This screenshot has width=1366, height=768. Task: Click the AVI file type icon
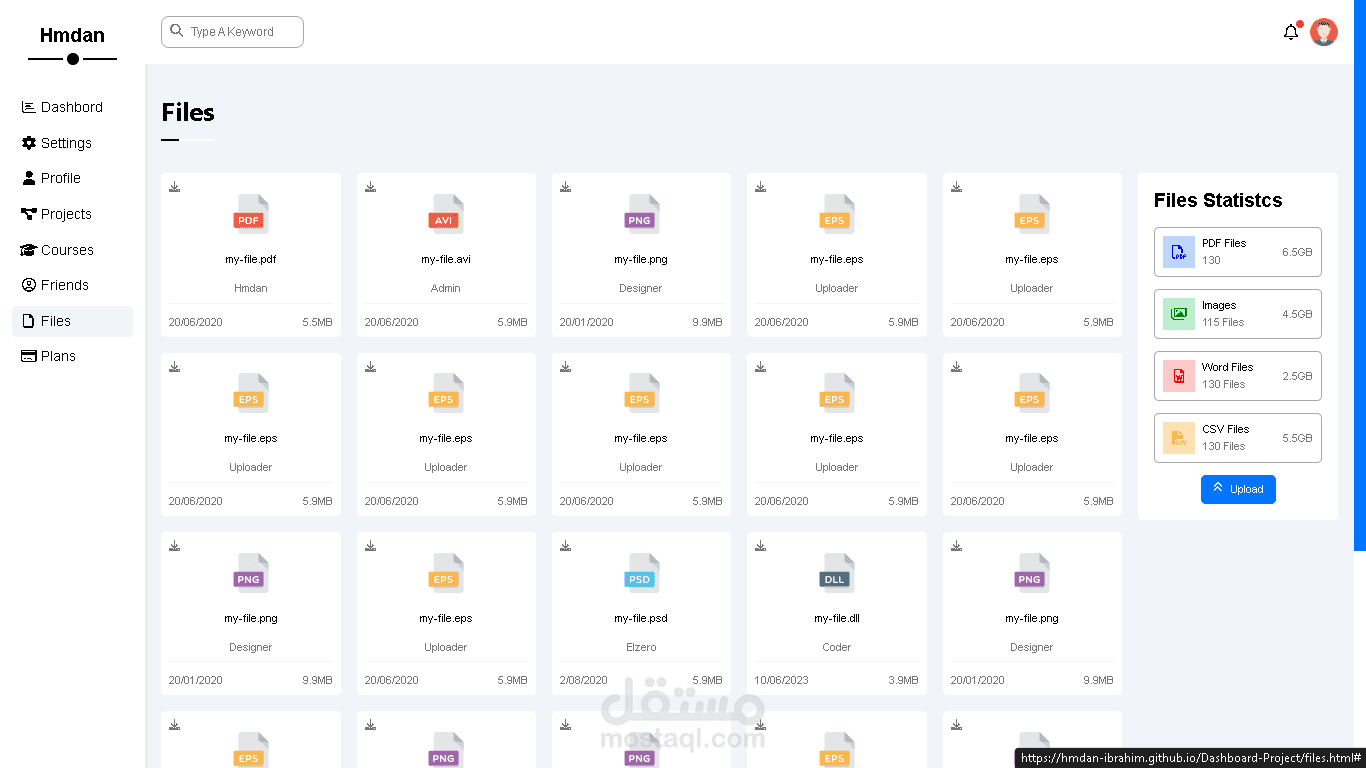tap(445, 214)
